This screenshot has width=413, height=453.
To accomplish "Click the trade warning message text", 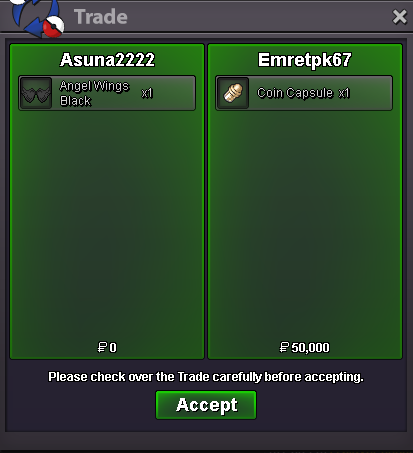I will pyautogui.click(x=206, y=377).
